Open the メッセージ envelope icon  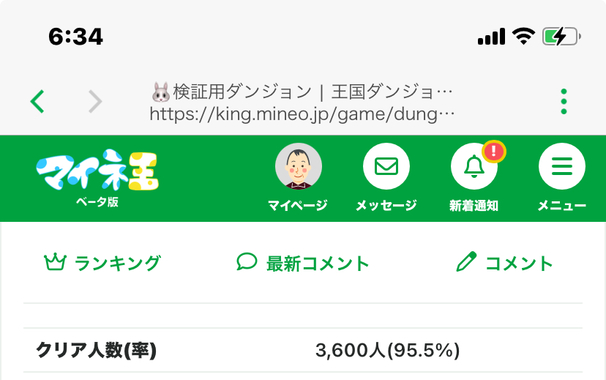386,166
